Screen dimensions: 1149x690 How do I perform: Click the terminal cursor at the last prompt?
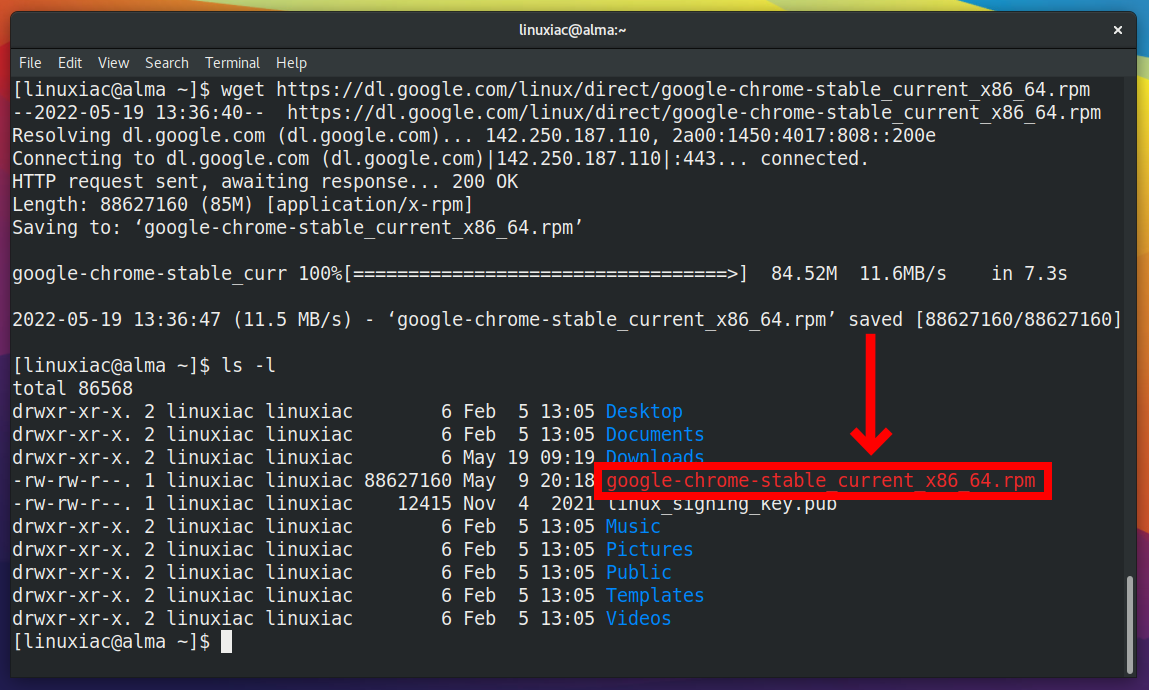point(226,642)
